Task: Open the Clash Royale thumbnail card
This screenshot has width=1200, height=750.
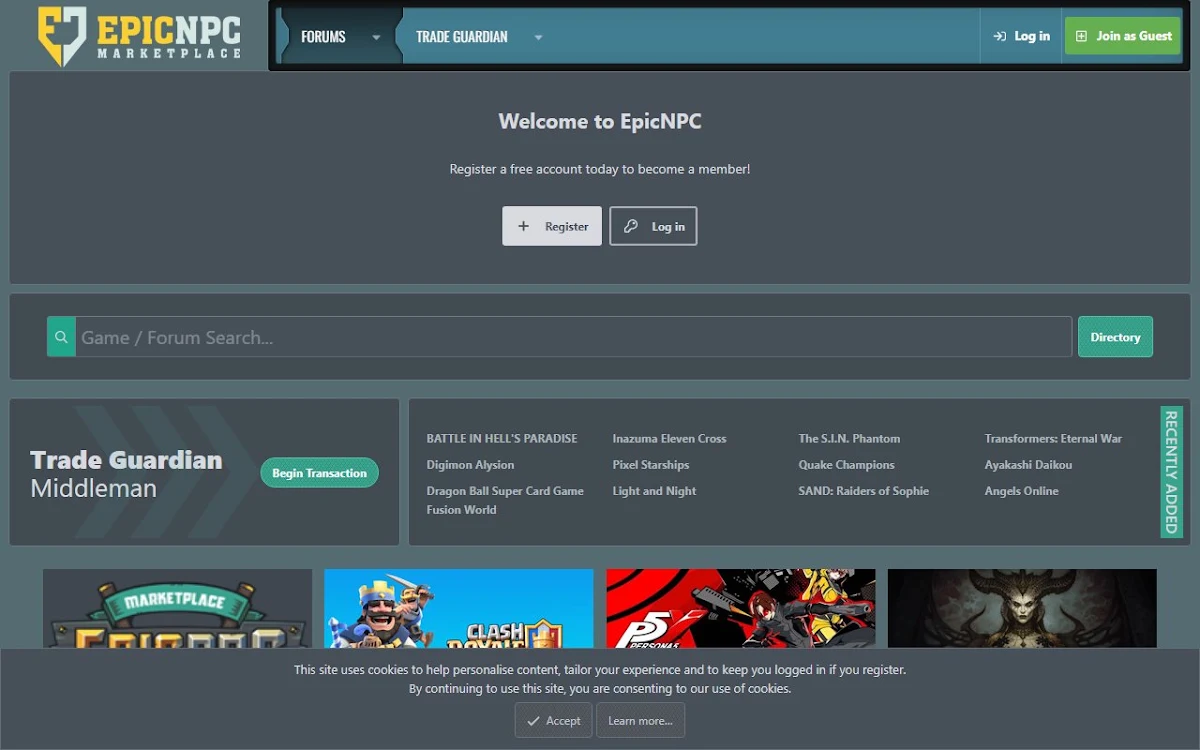Action: pos(459,609)
